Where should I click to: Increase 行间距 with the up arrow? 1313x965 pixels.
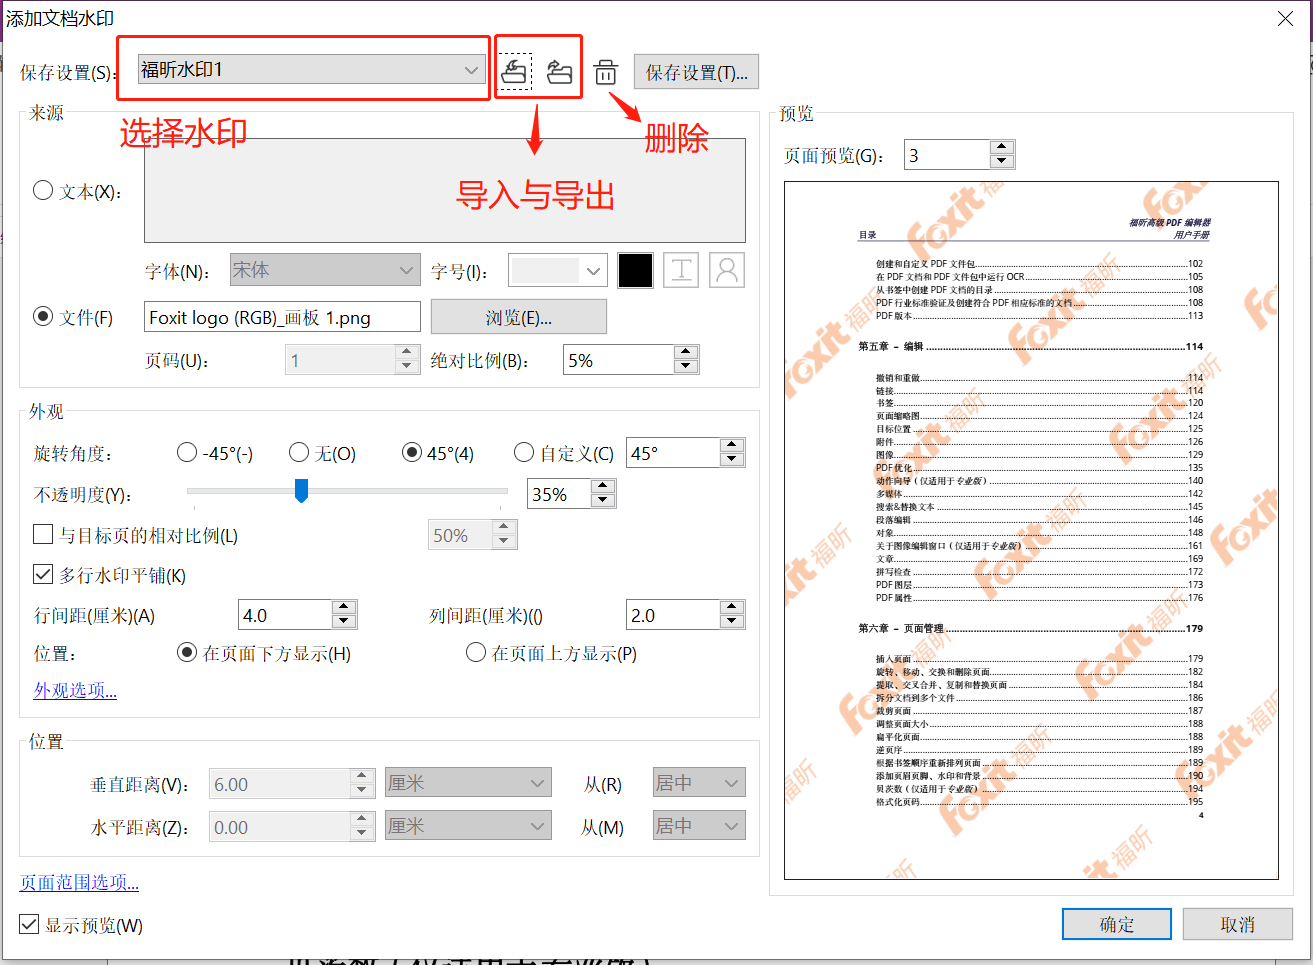[344, 607]
